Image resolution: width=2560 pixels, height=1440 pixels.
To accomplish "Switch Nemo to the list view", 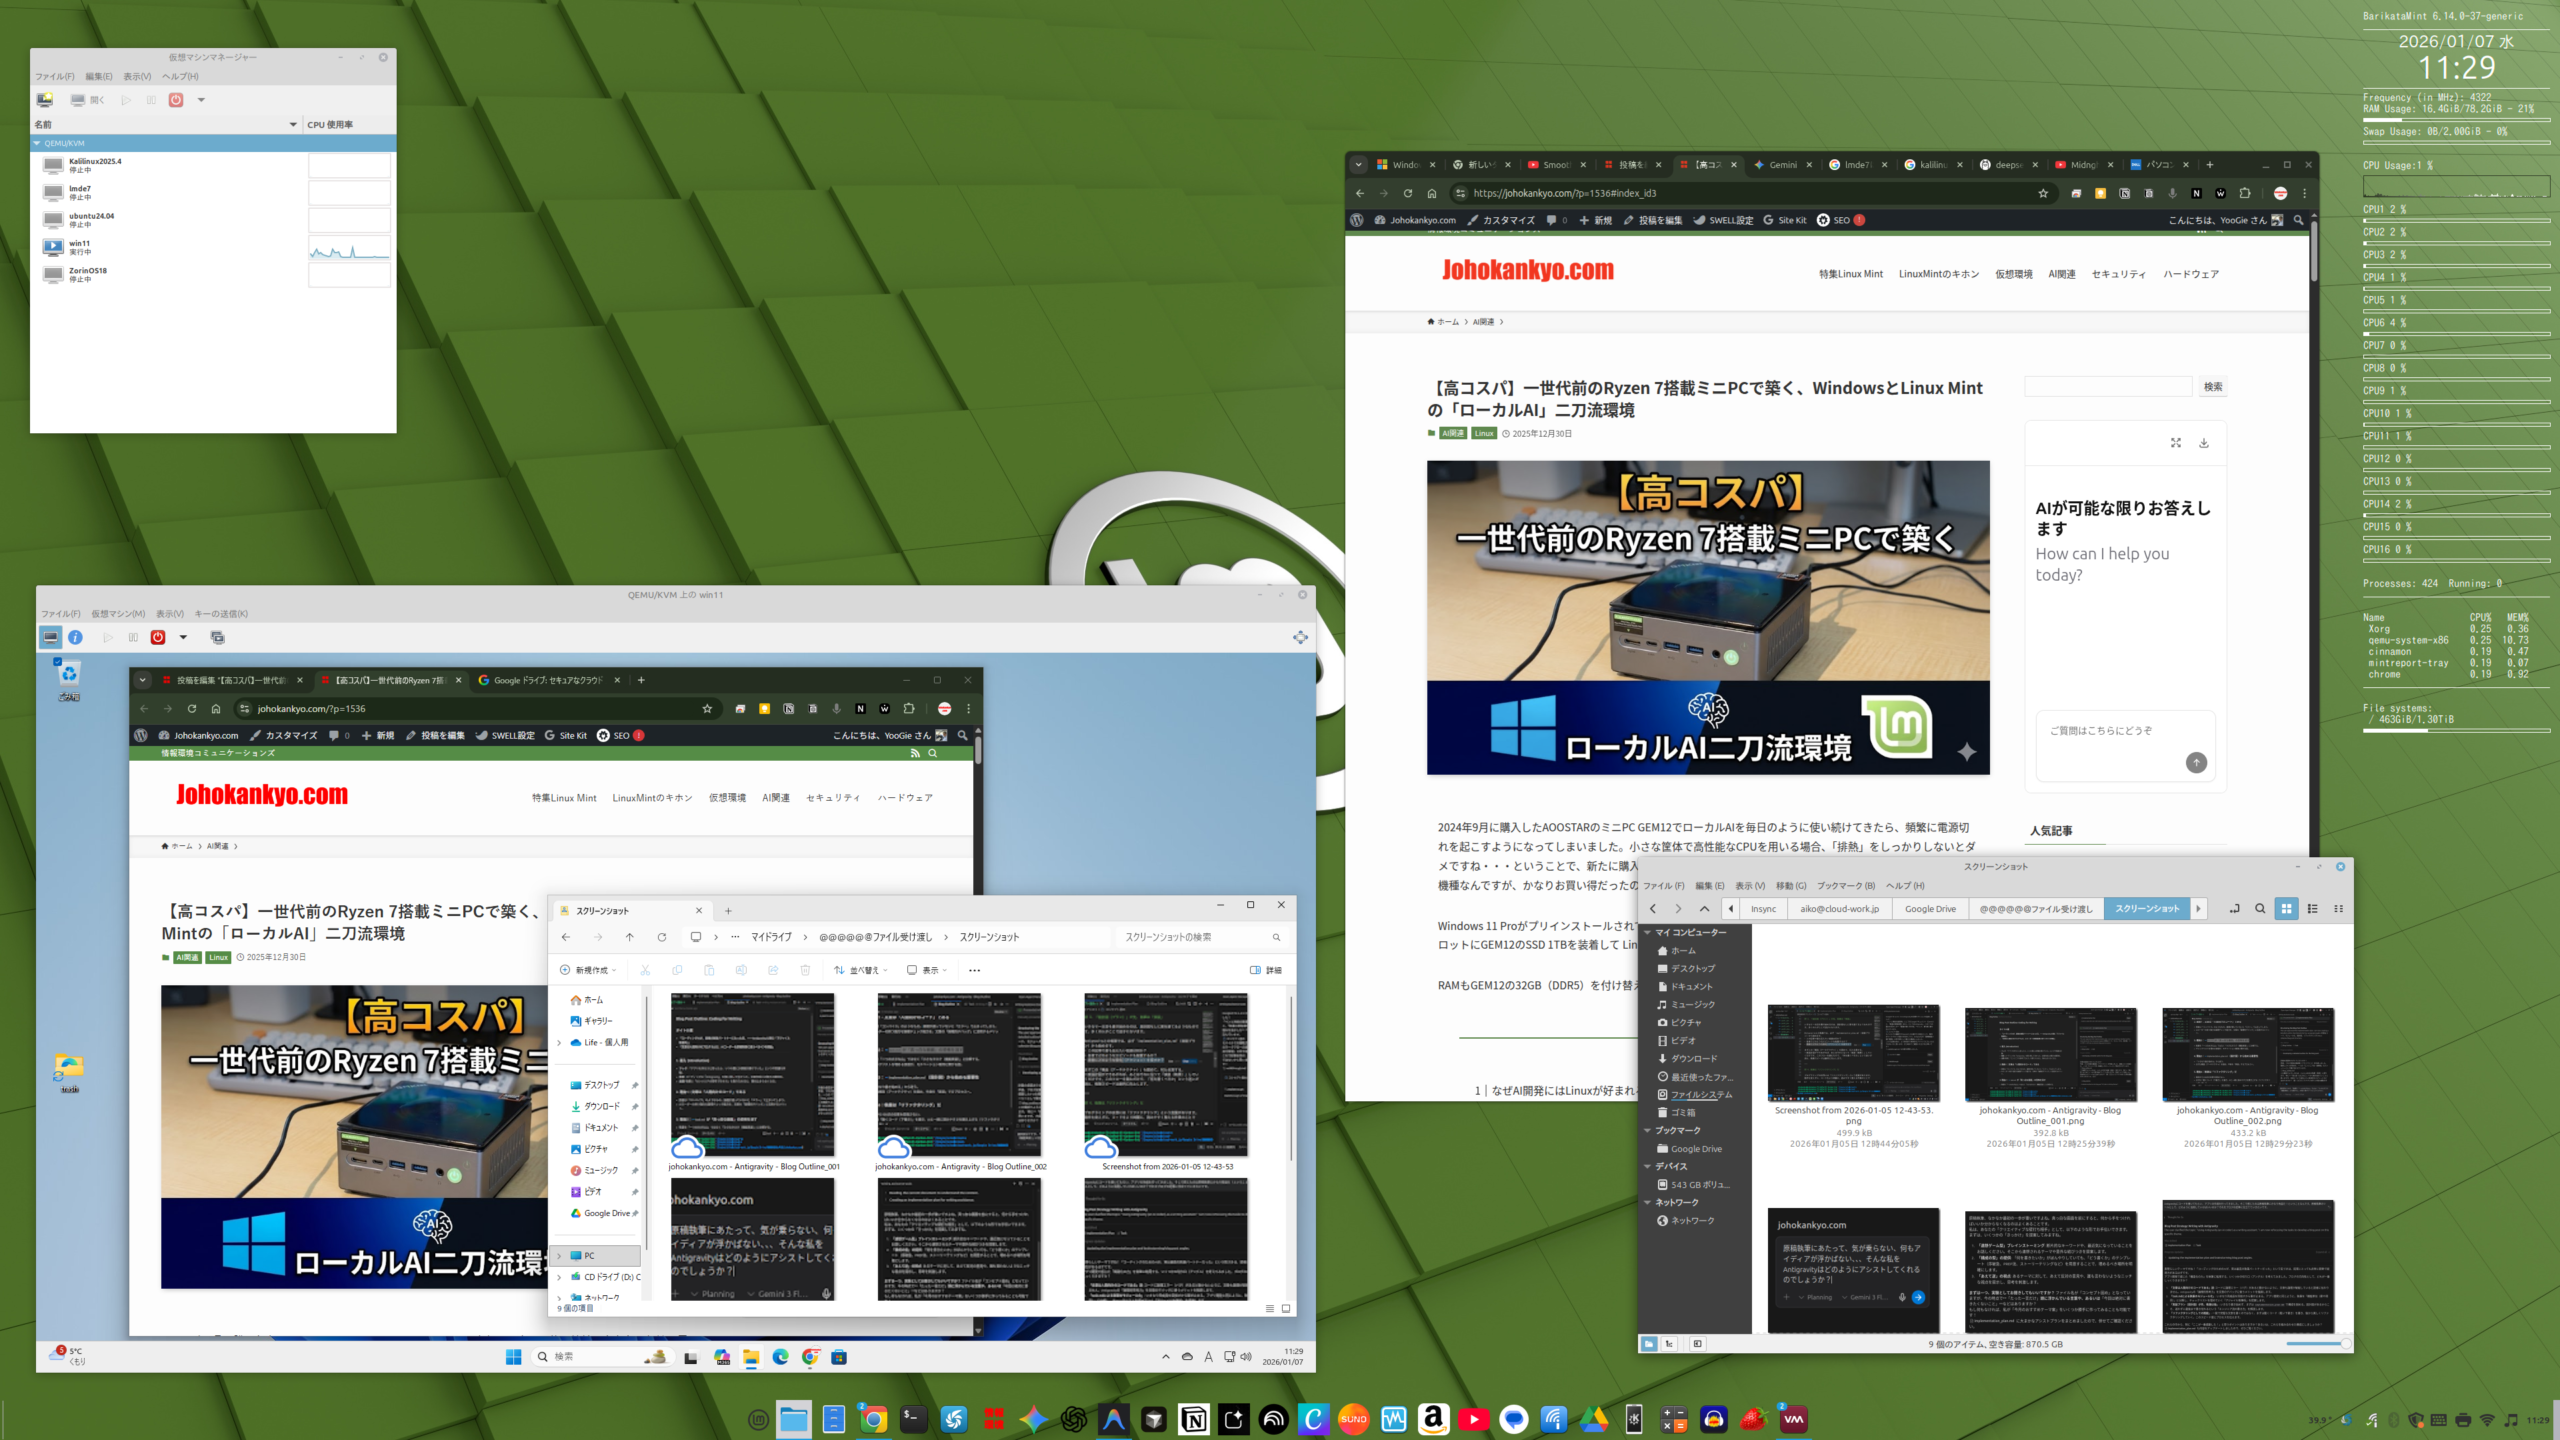I will click(2313, 909).
